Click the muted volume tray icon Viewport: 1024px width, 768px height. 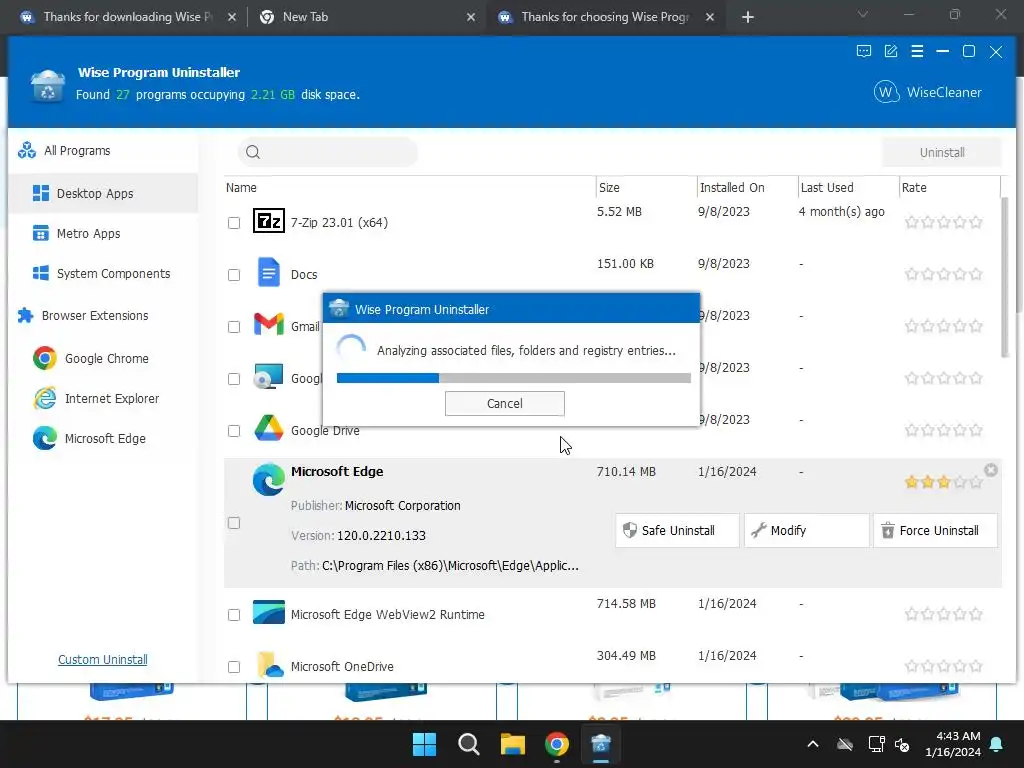point(903,744)
